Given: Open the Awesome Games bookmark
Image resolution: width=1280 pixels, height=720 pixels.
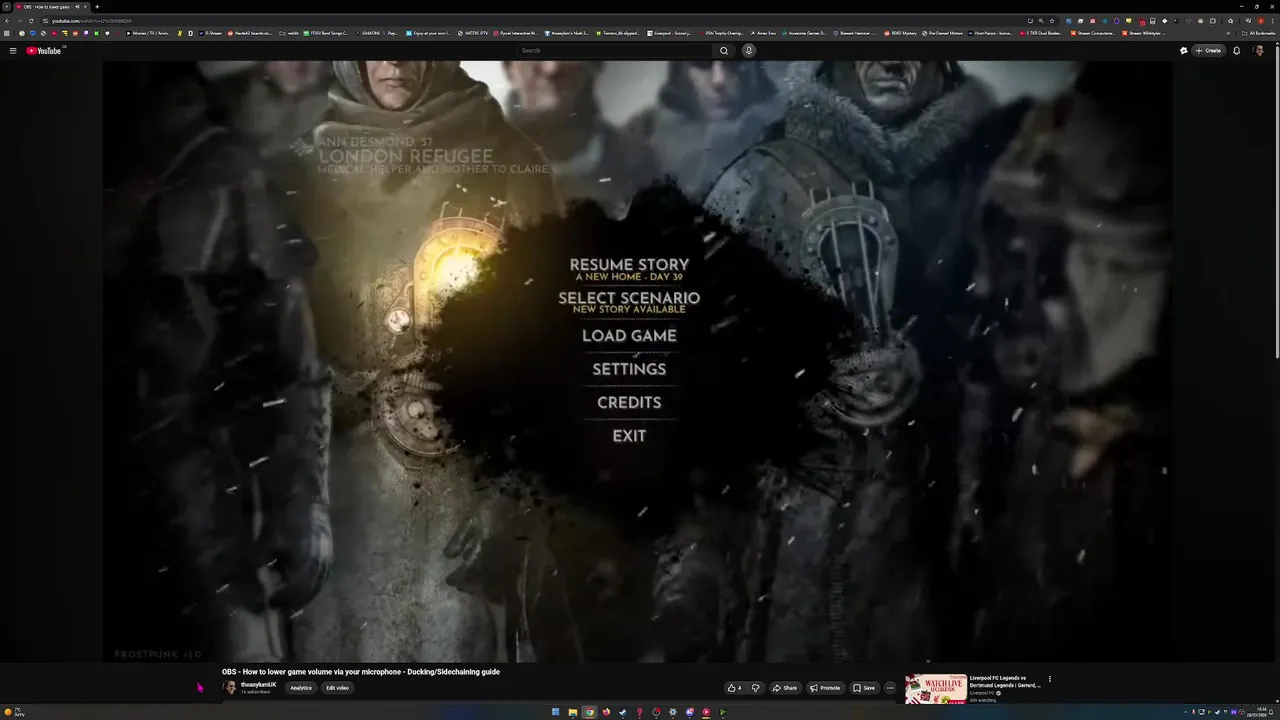Looking at the screenshot, I should 803,33.
